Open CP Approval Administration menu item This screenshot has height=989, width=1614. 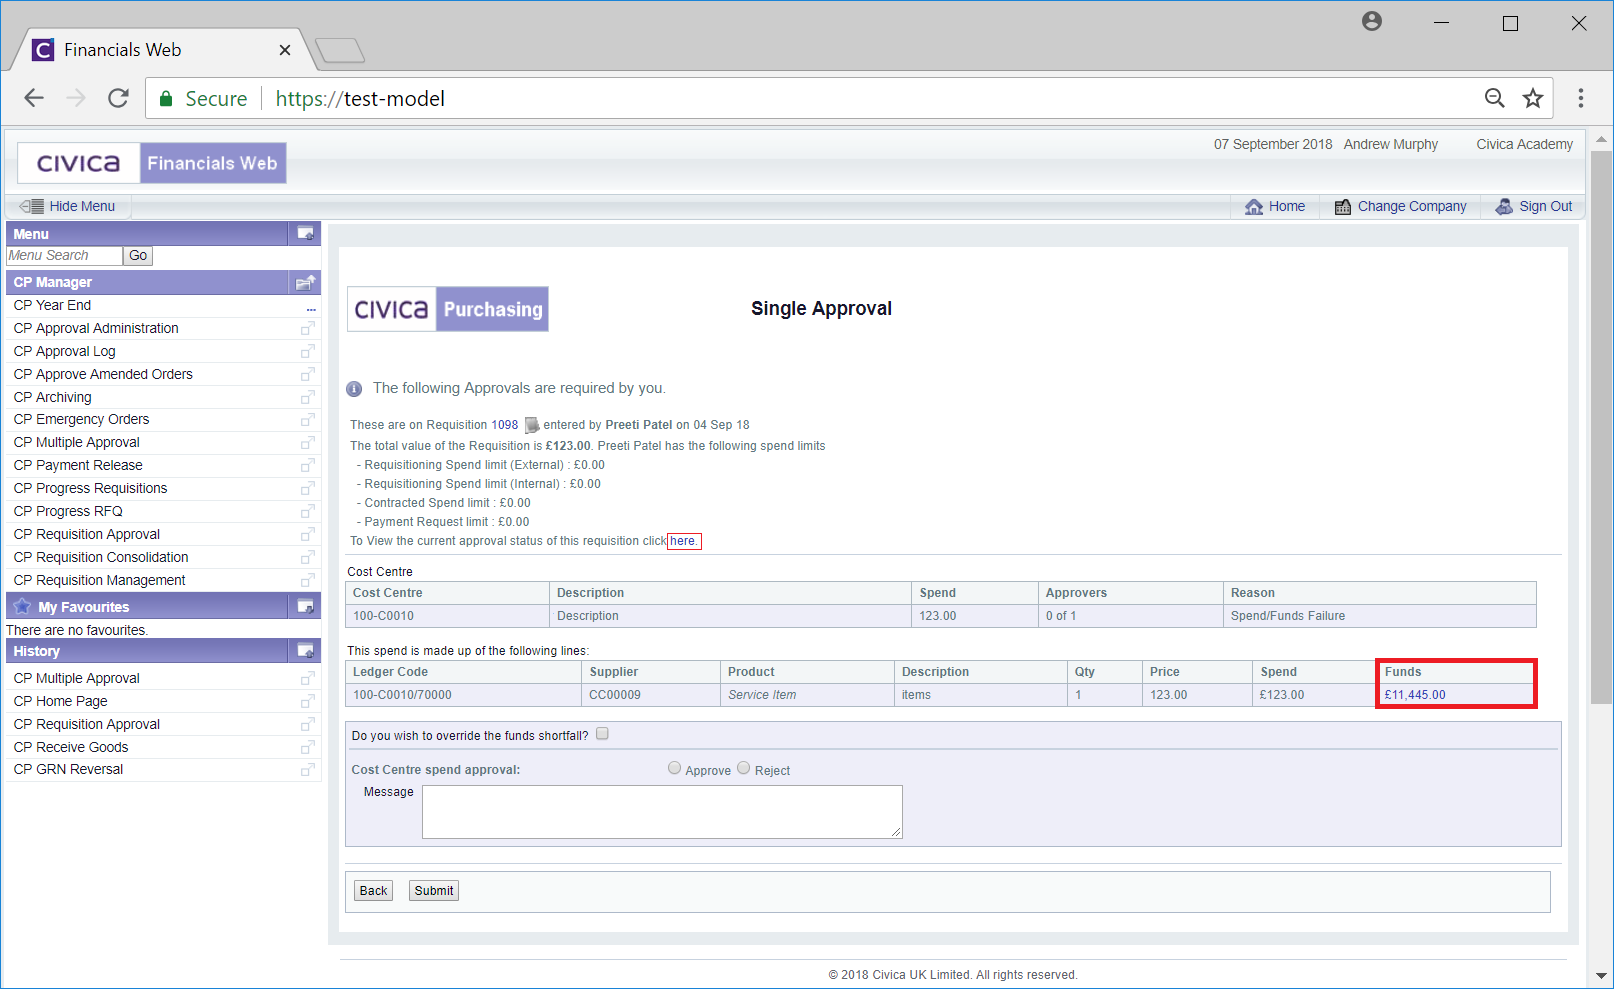point(96,328)
